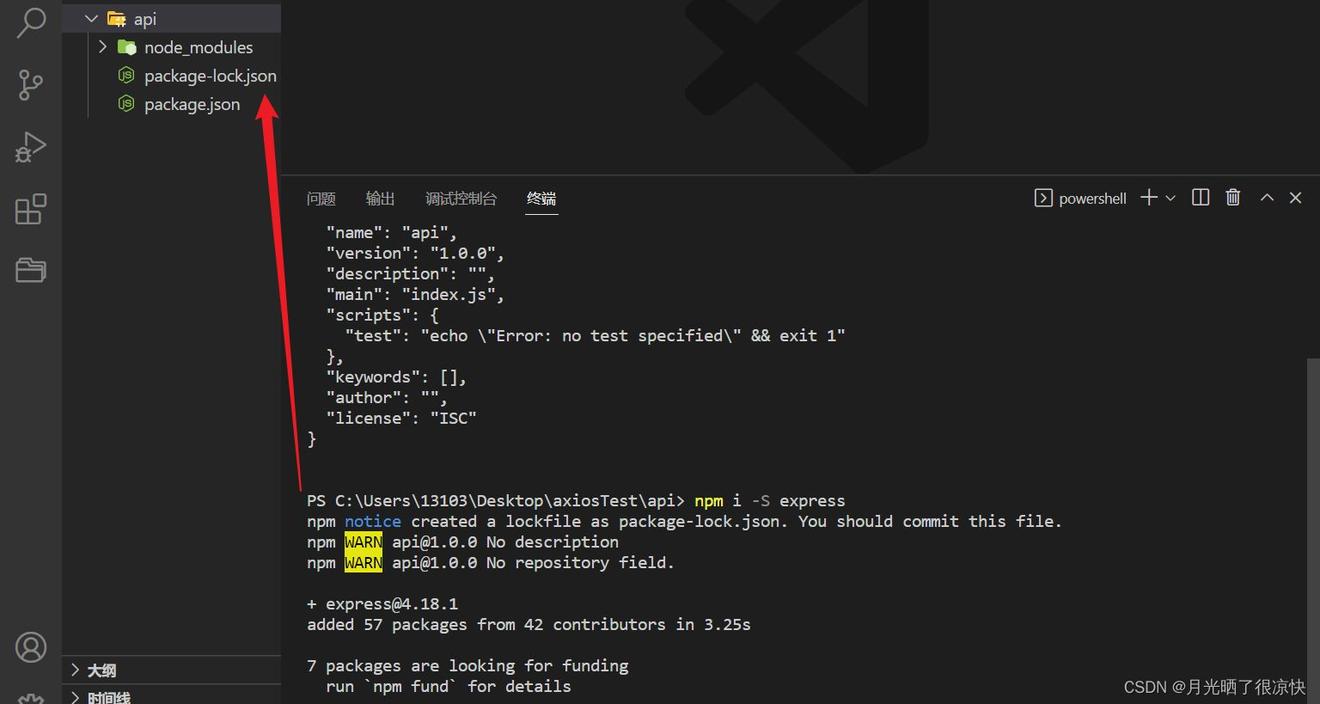Open package-lock.json in the explorer

[209, 76]
